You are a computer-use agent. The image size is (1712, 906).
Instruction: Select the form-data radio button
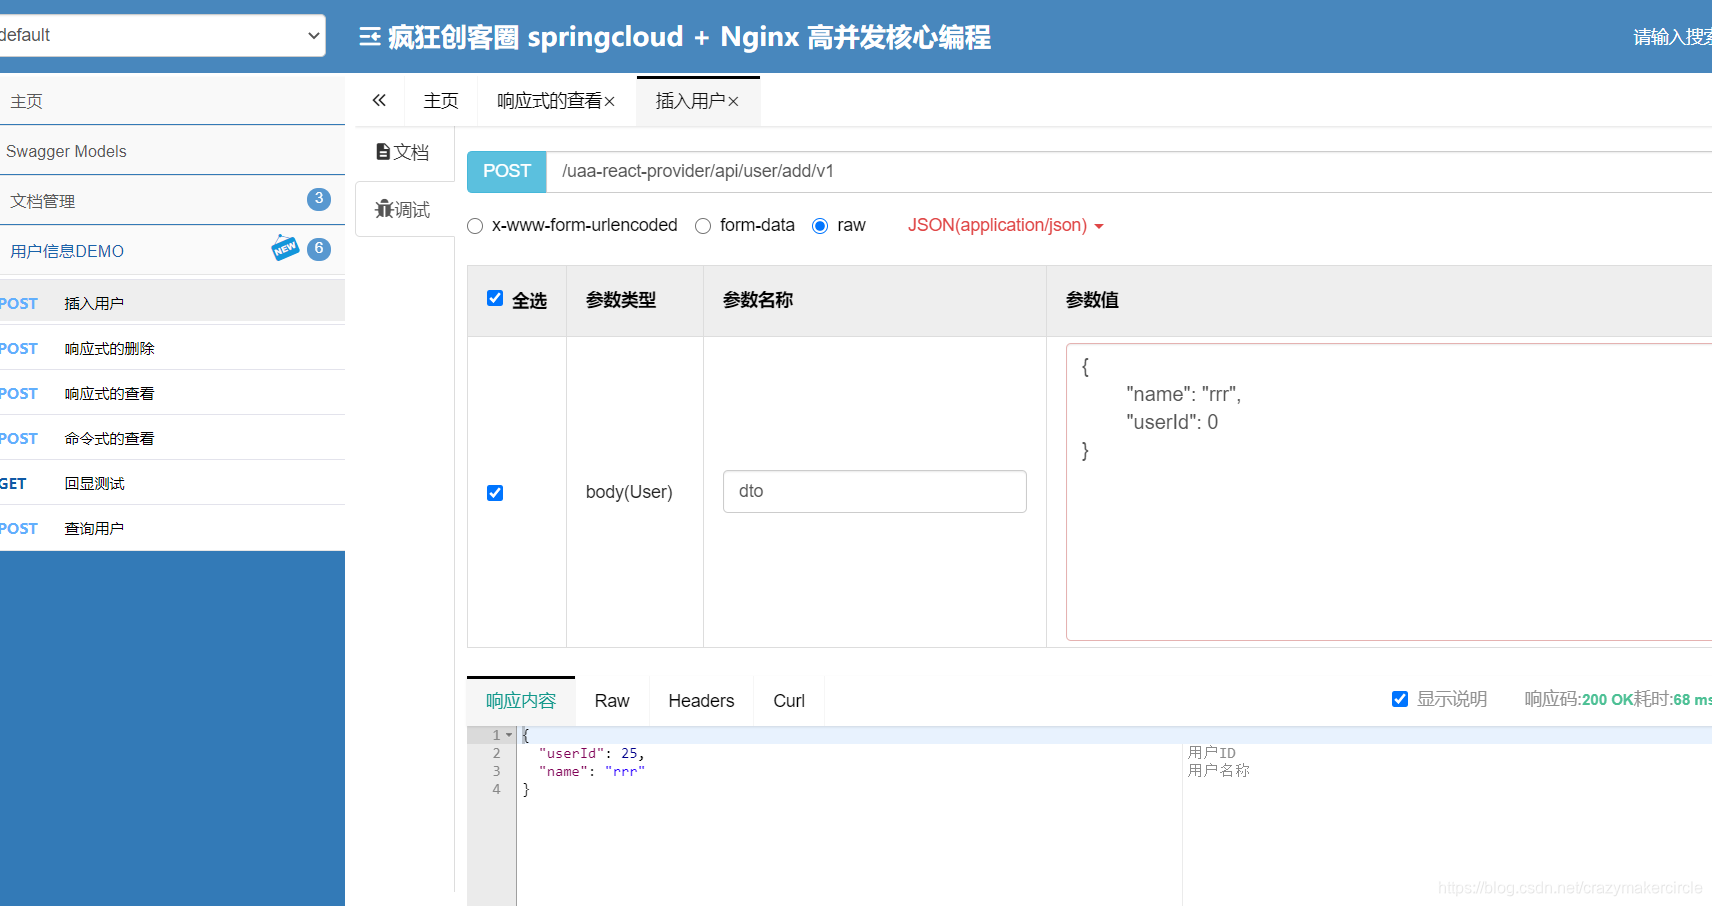tap(702, 225)
